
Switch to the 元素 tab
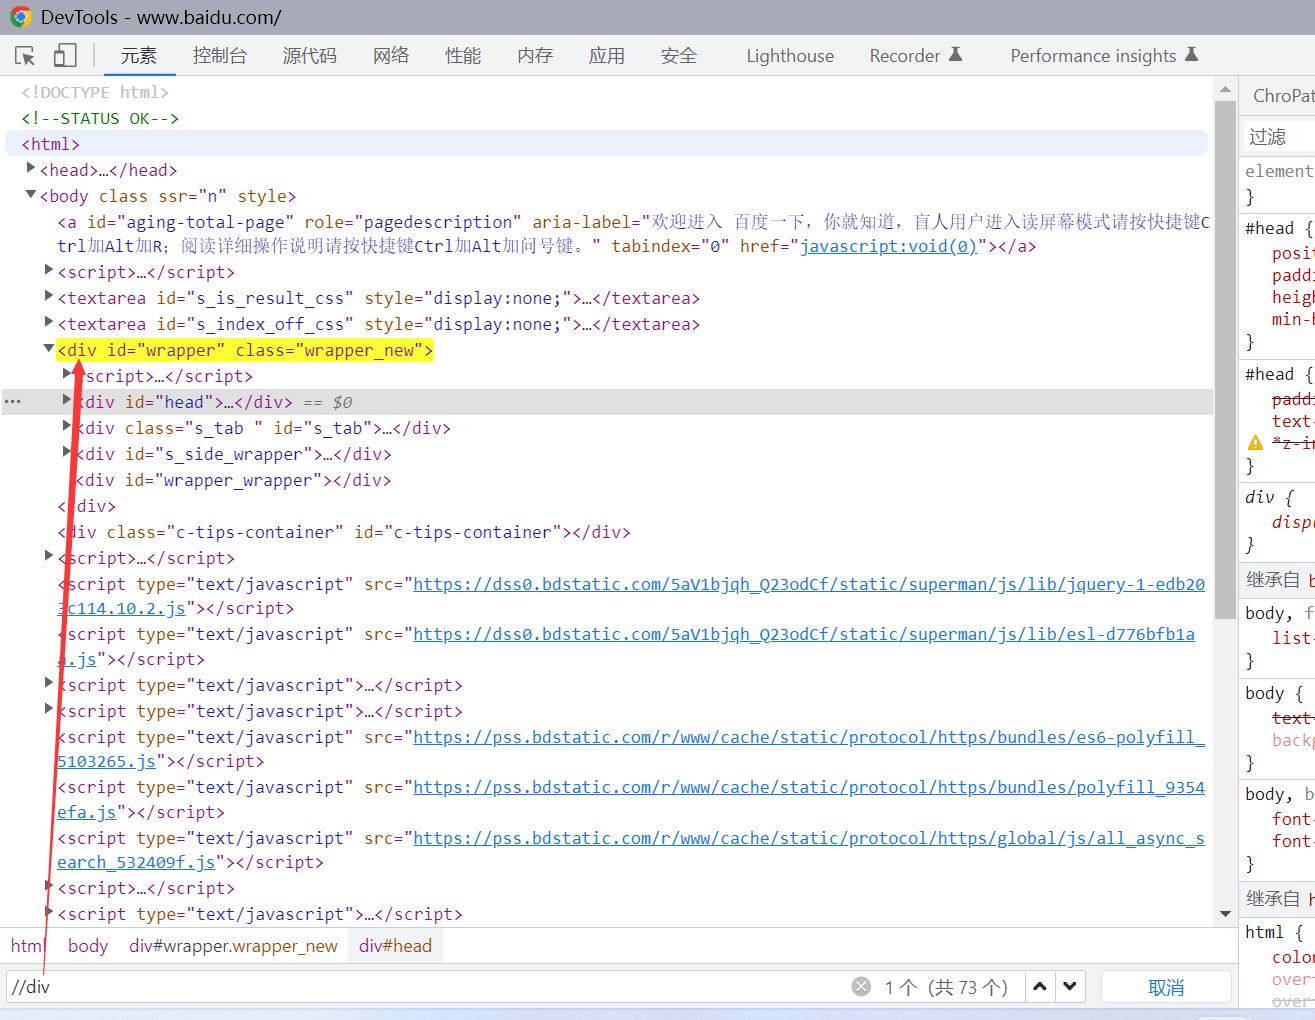(x=138, y=56)
